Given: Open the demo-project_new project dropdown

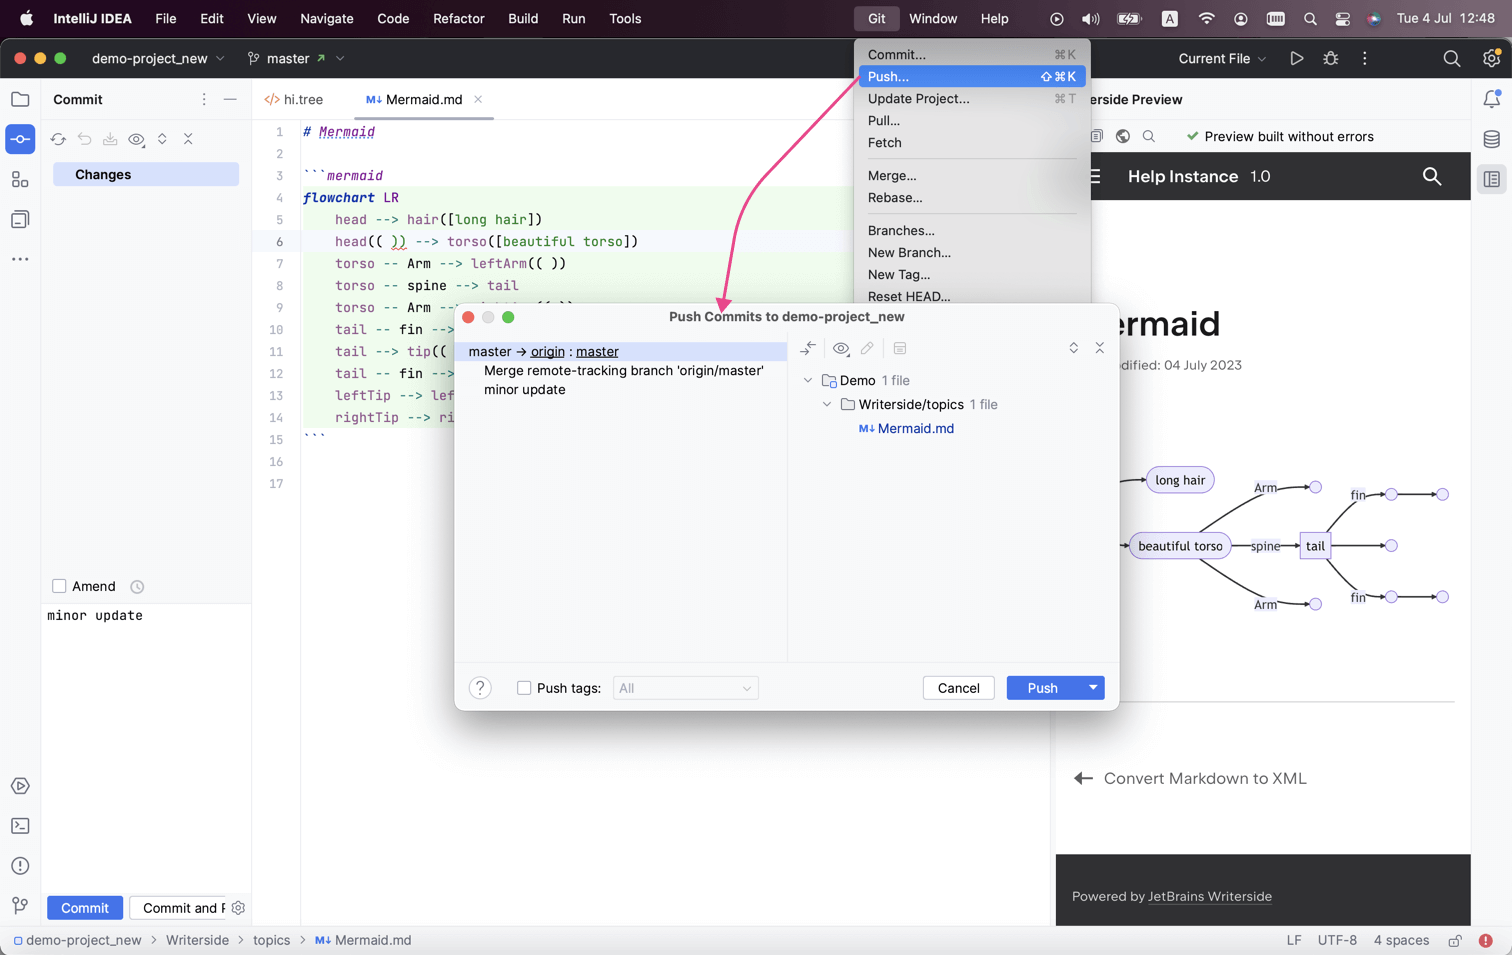Looking at the screenshot, I should pyautogui.click(x=158, y=59).
